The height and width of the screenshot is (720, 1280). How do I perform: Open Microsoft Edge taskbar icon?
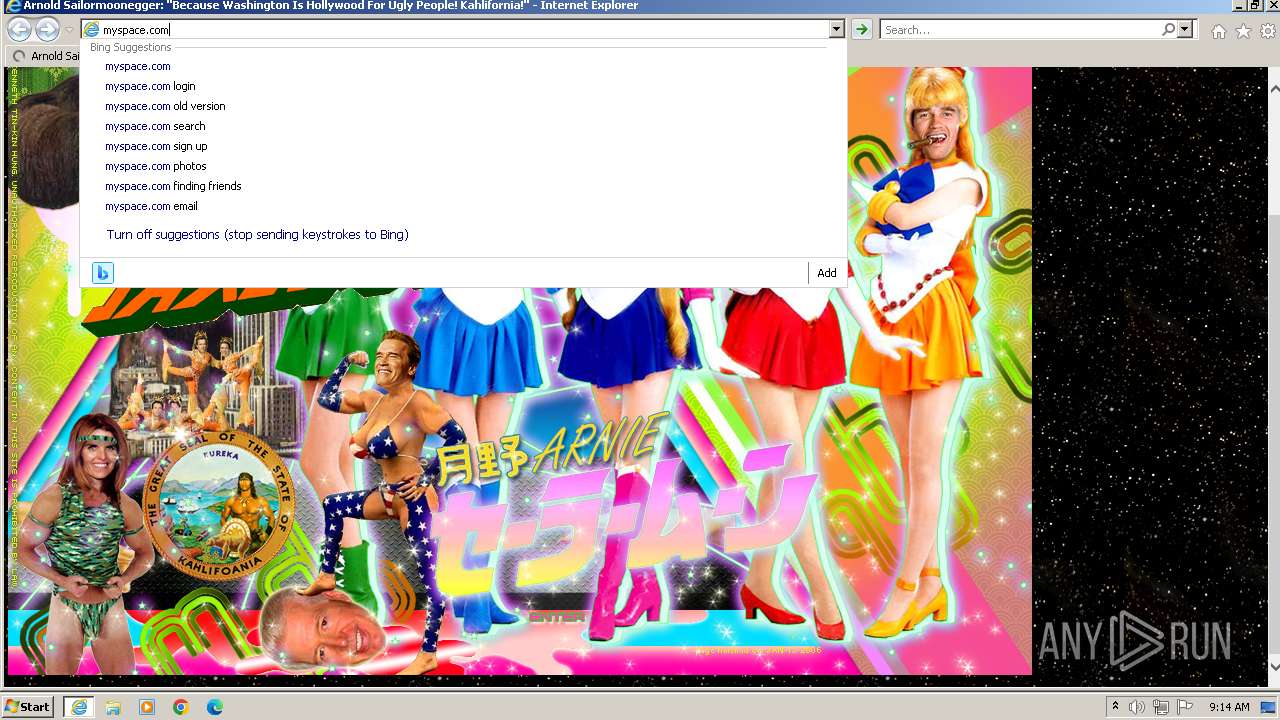215,707
